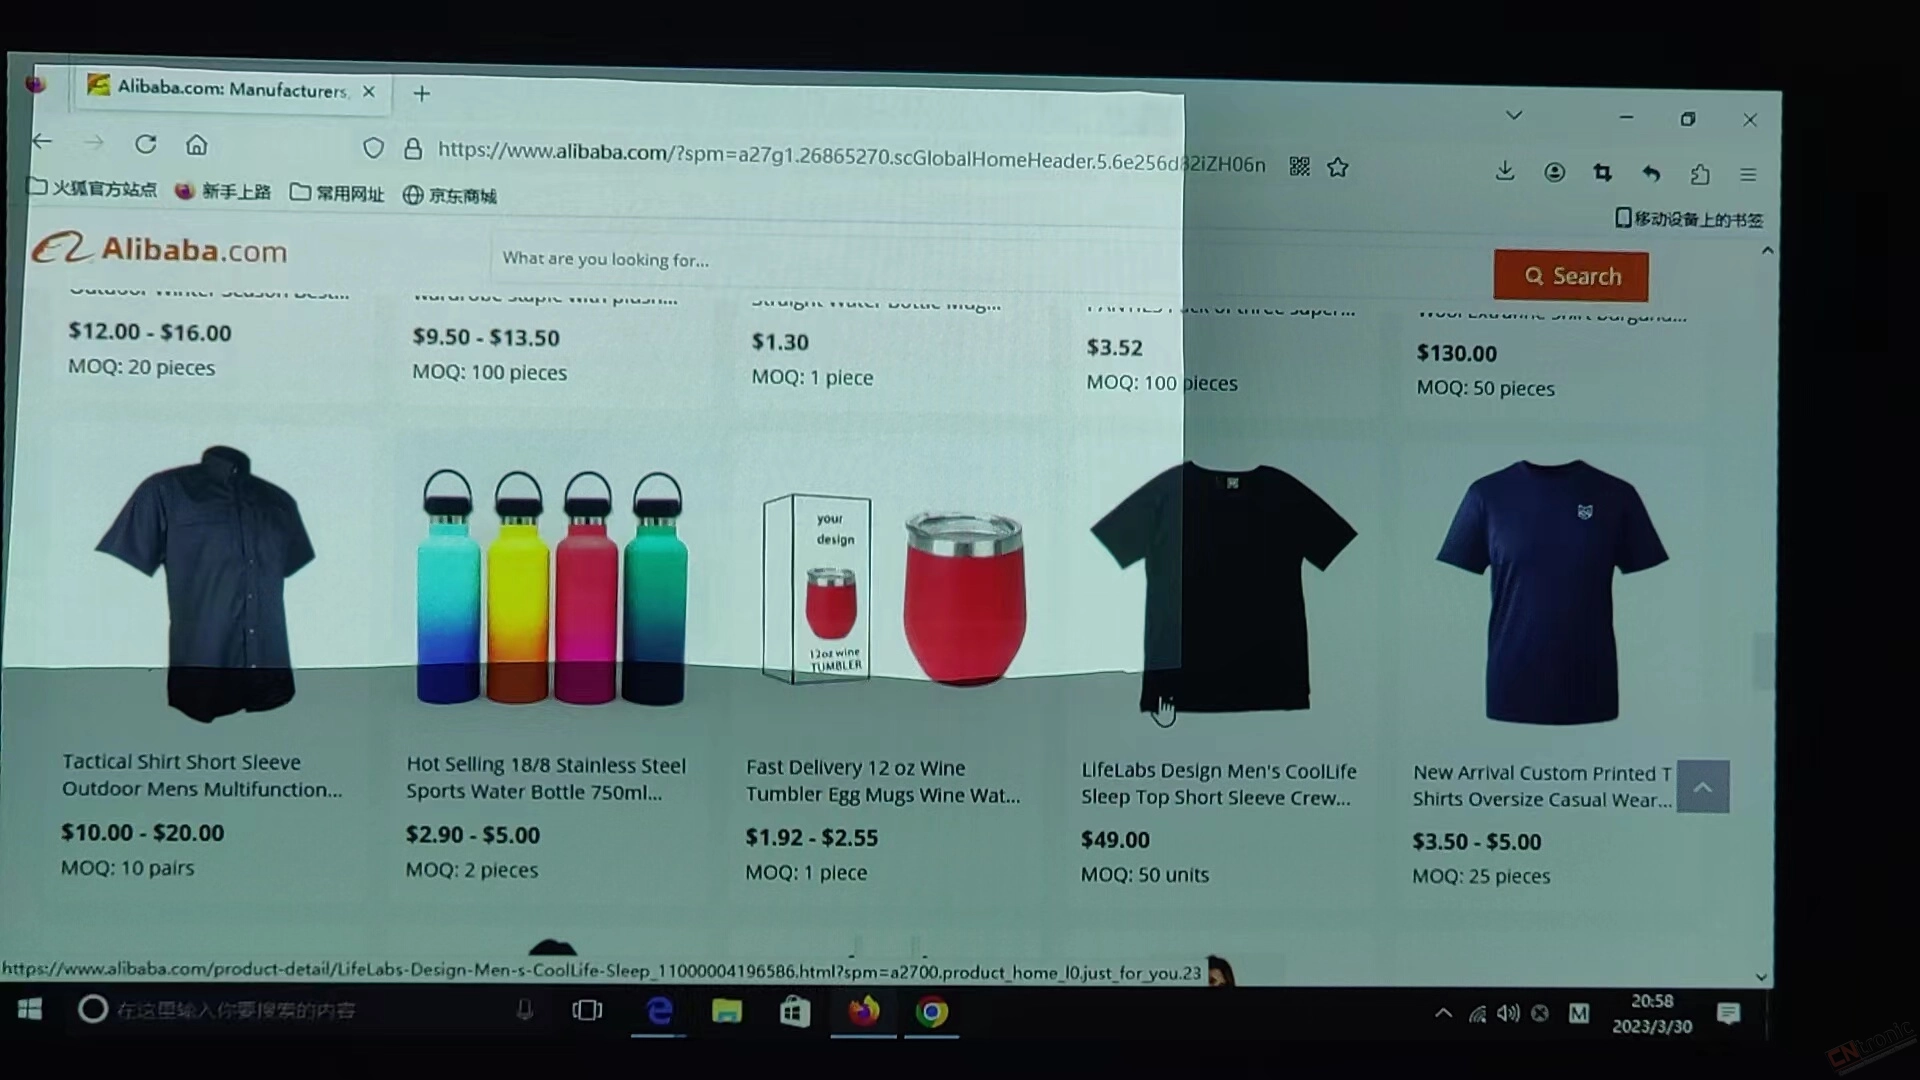Open 新手上路 bookmark

223,191
